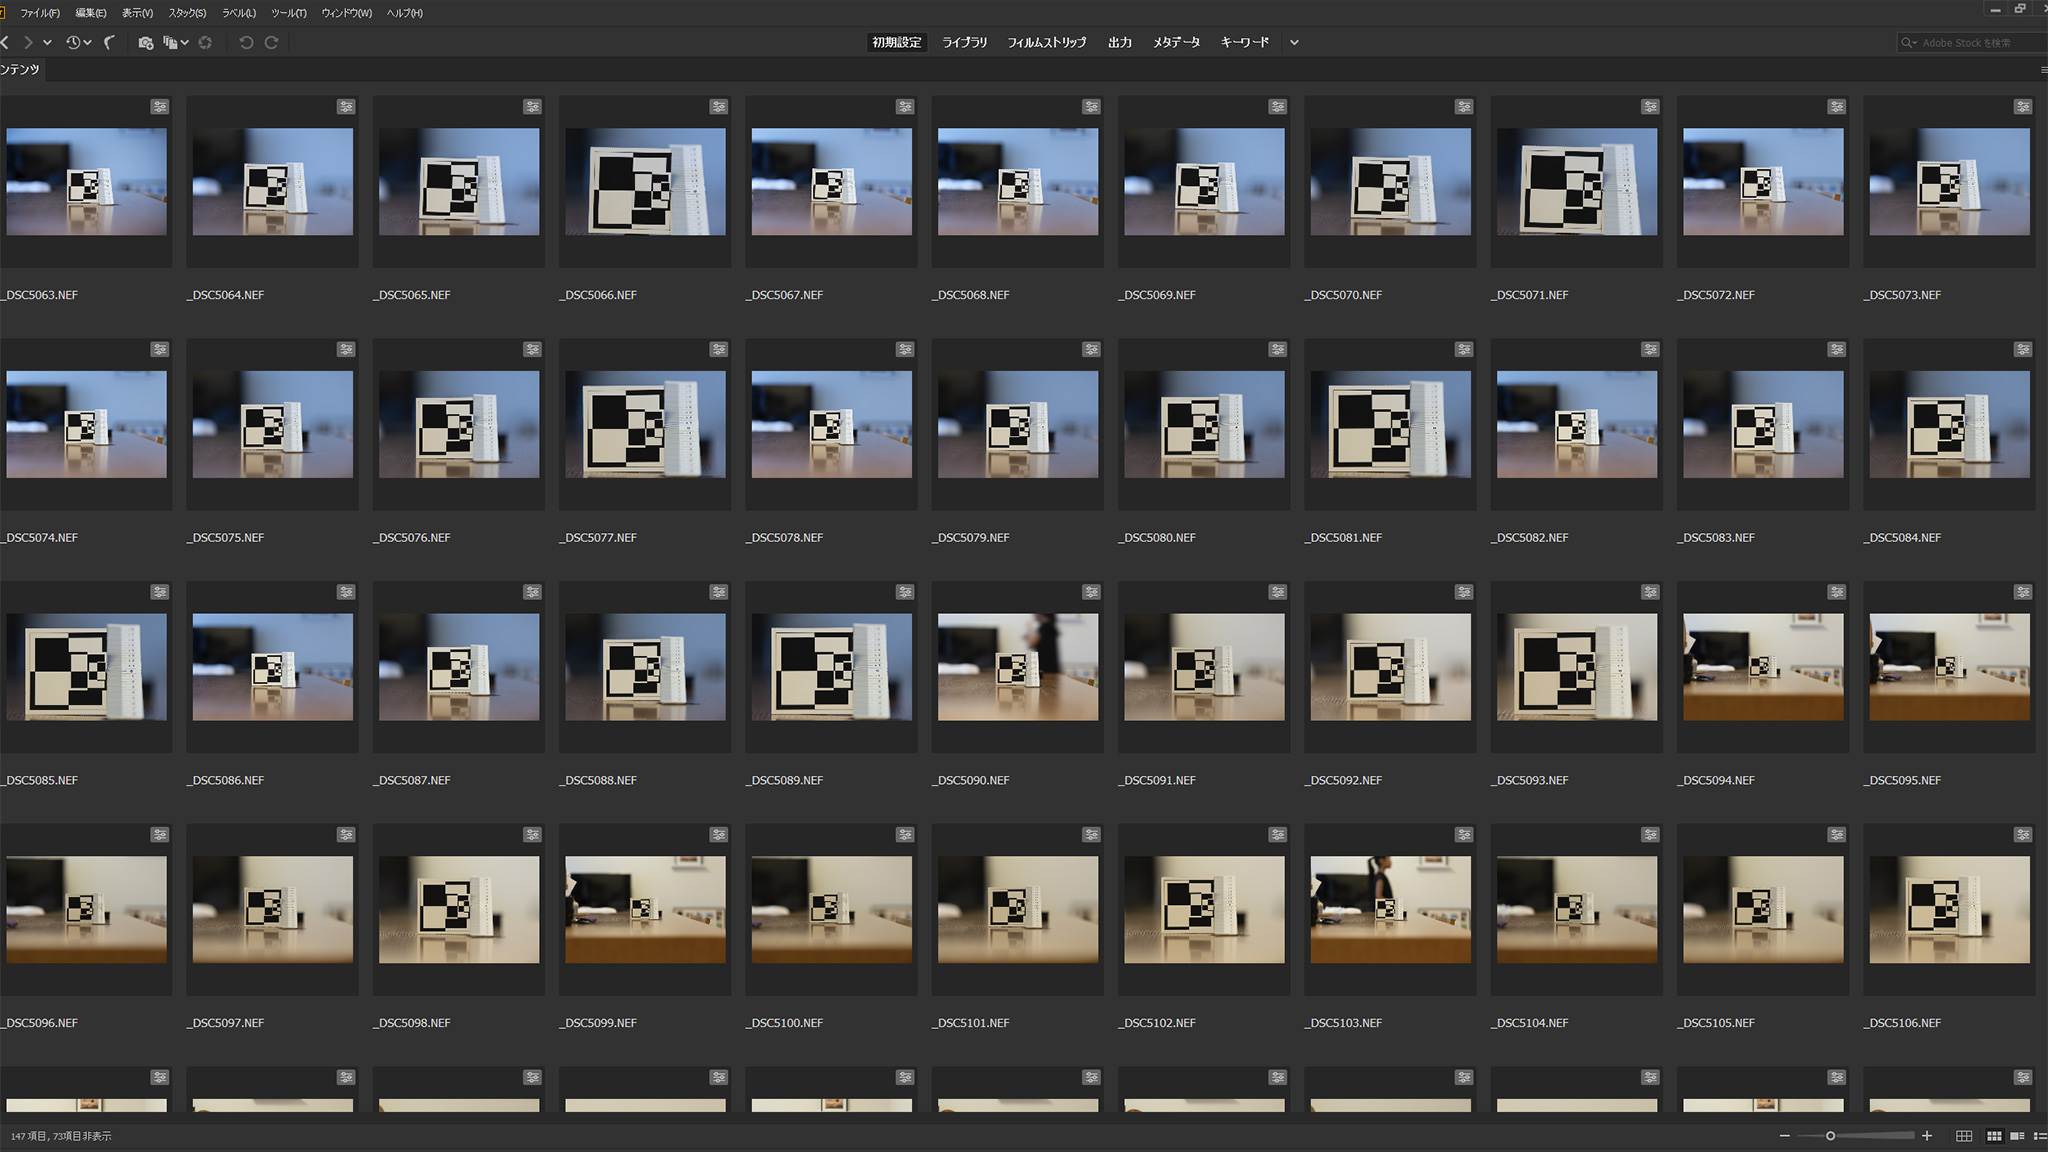Click the file name _DSC5070.NEF
2048x1152 pixels.
pyautogui.click(x=1343, y=295)
